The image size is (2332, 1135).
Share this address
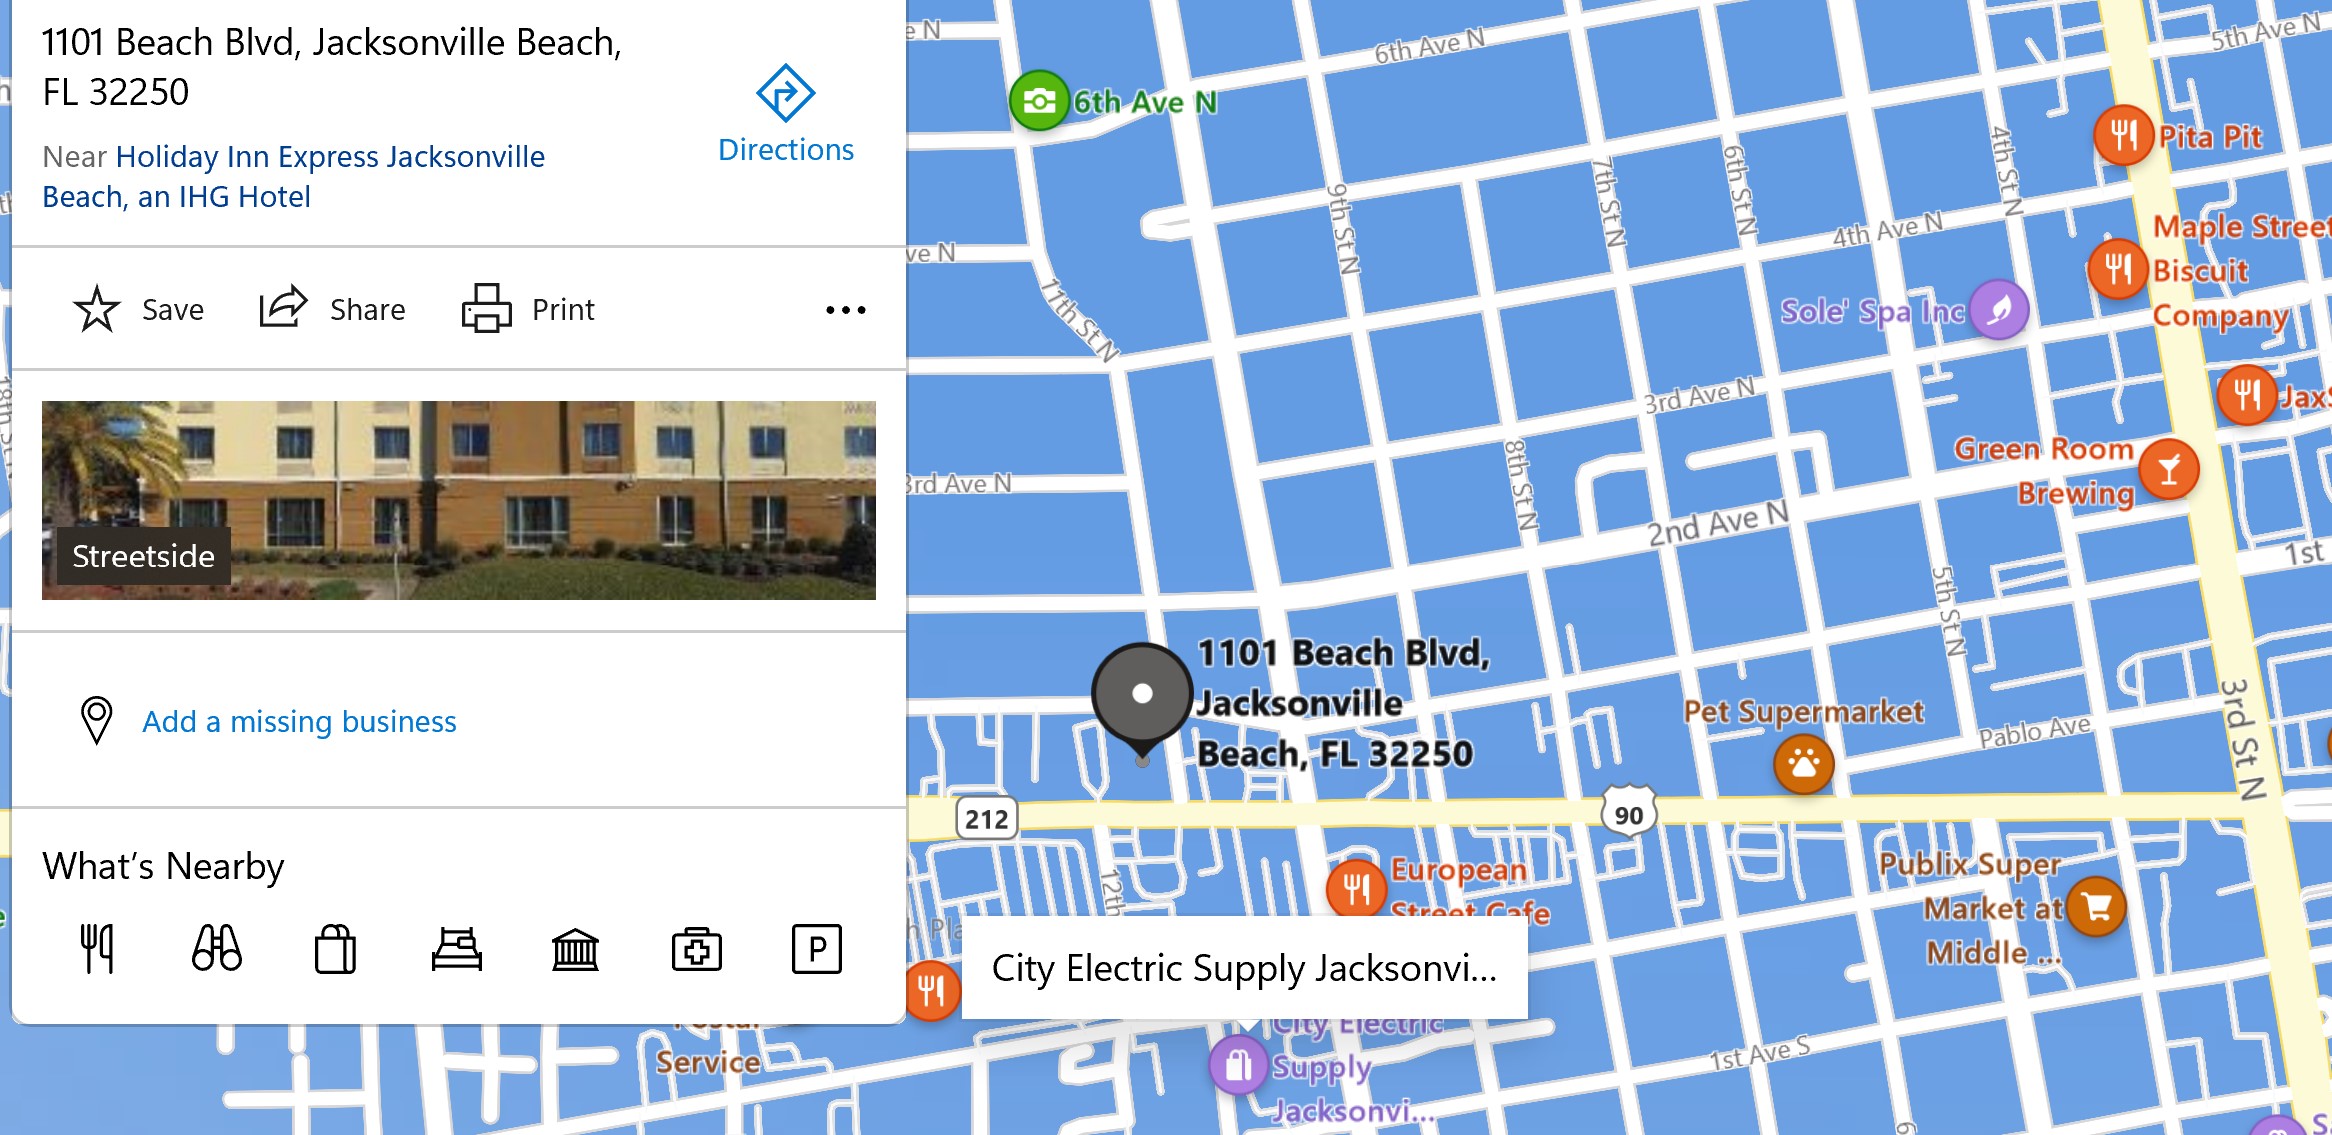click(x=283, y=308)
